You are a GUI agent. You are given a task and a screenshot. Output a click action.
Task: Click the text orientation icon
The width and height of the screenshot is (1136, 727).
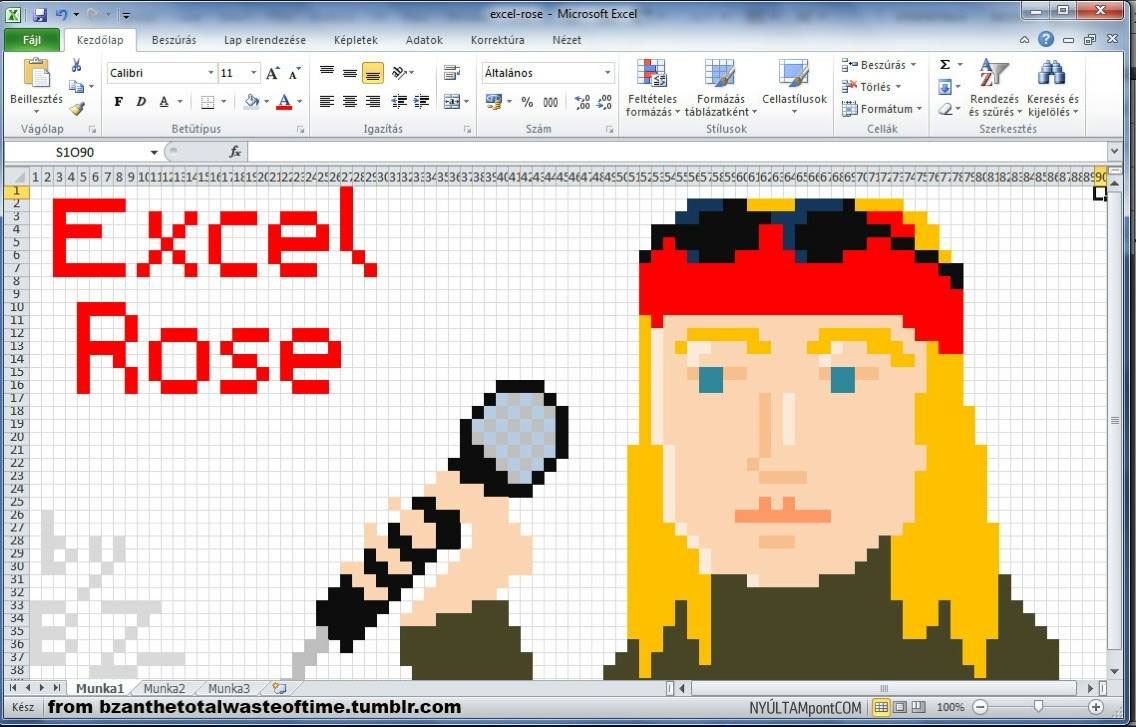pos(400,72)
